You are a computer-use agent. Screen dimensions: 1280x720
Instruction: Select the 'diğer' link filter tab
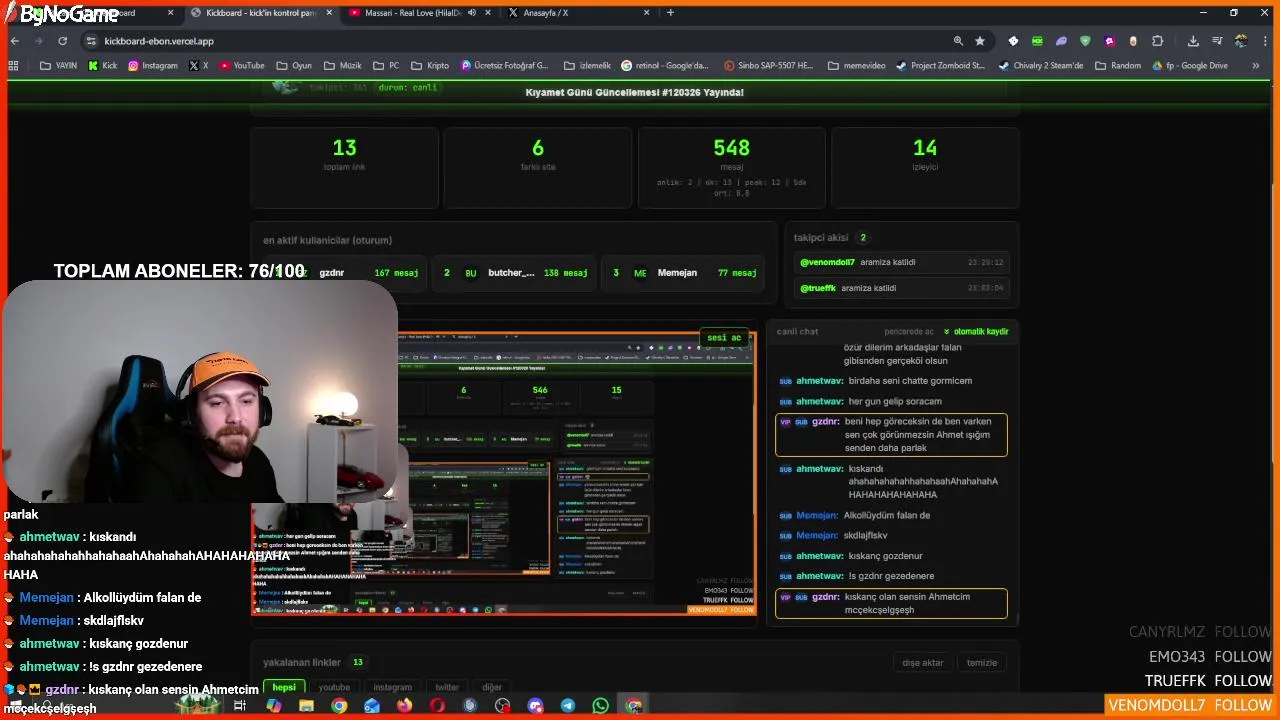(492, 687)
